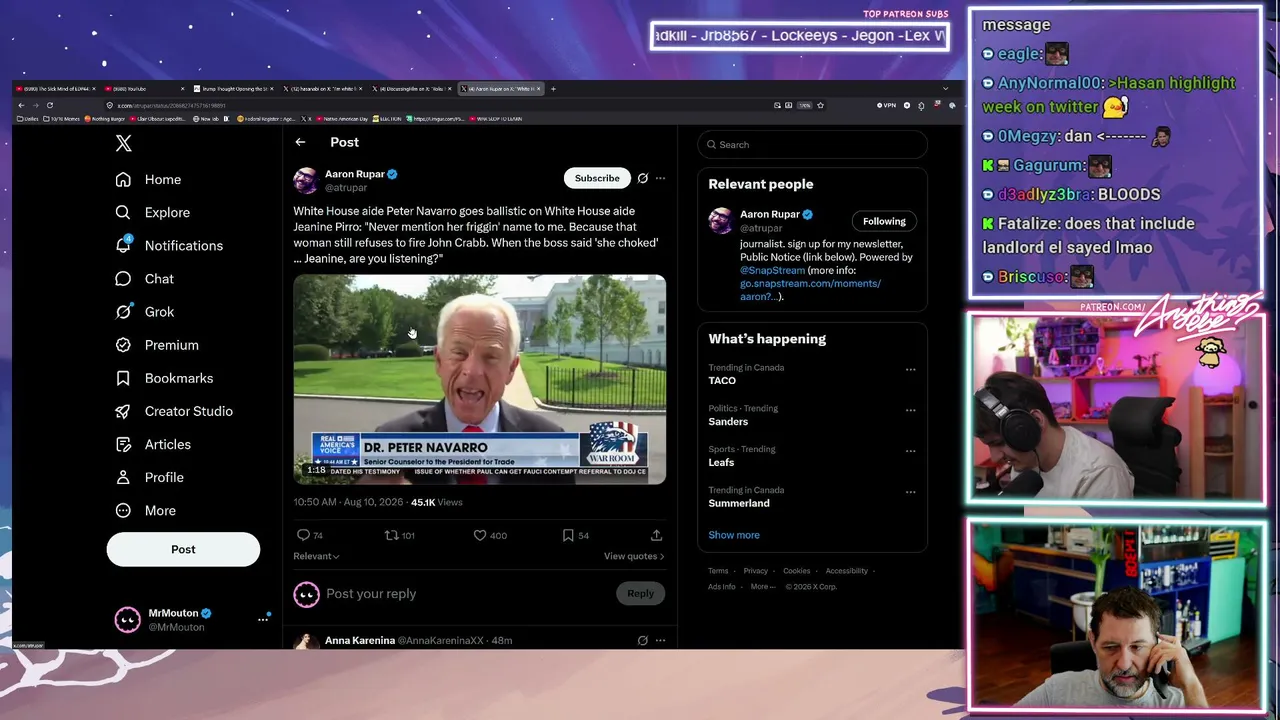1280x720 pixels.
Task: Click the Reply button
Action: point(640,594)
